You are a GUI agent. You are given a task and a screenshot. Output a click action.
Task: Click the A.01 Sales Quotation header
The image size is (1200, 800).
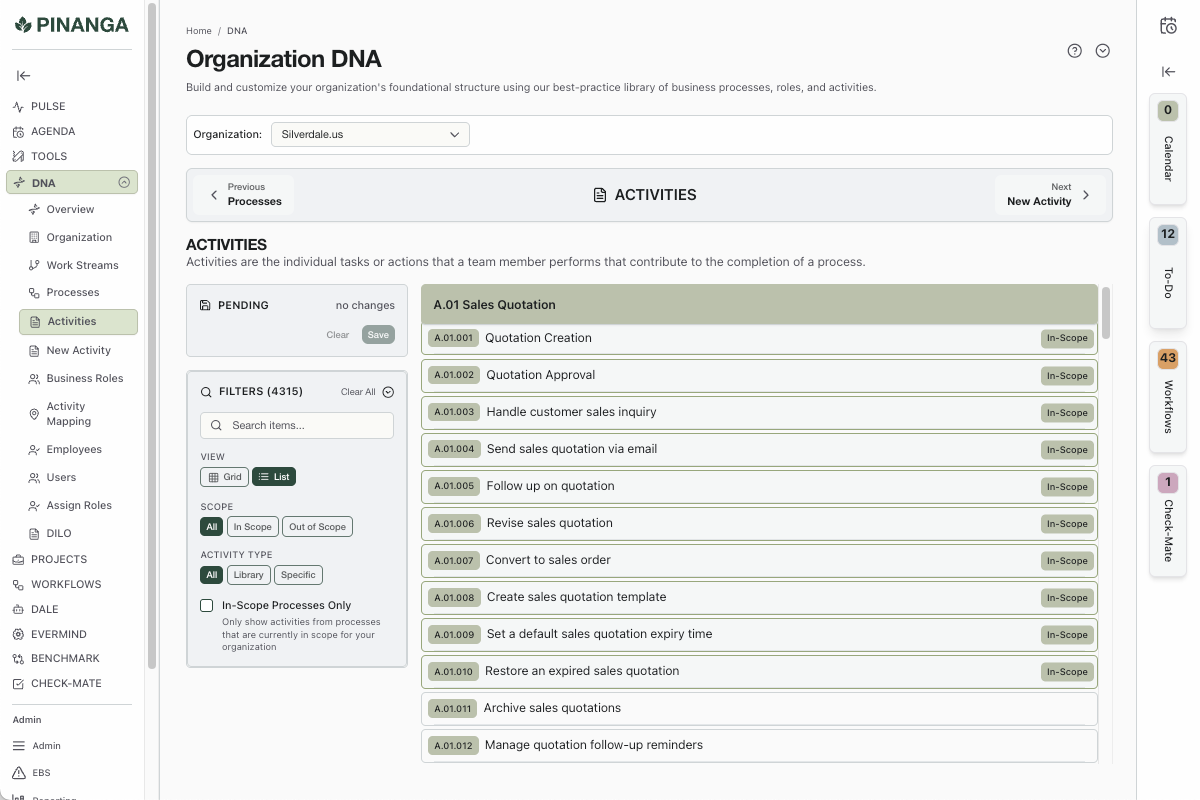pyautogui.click(x=759, y=305)
